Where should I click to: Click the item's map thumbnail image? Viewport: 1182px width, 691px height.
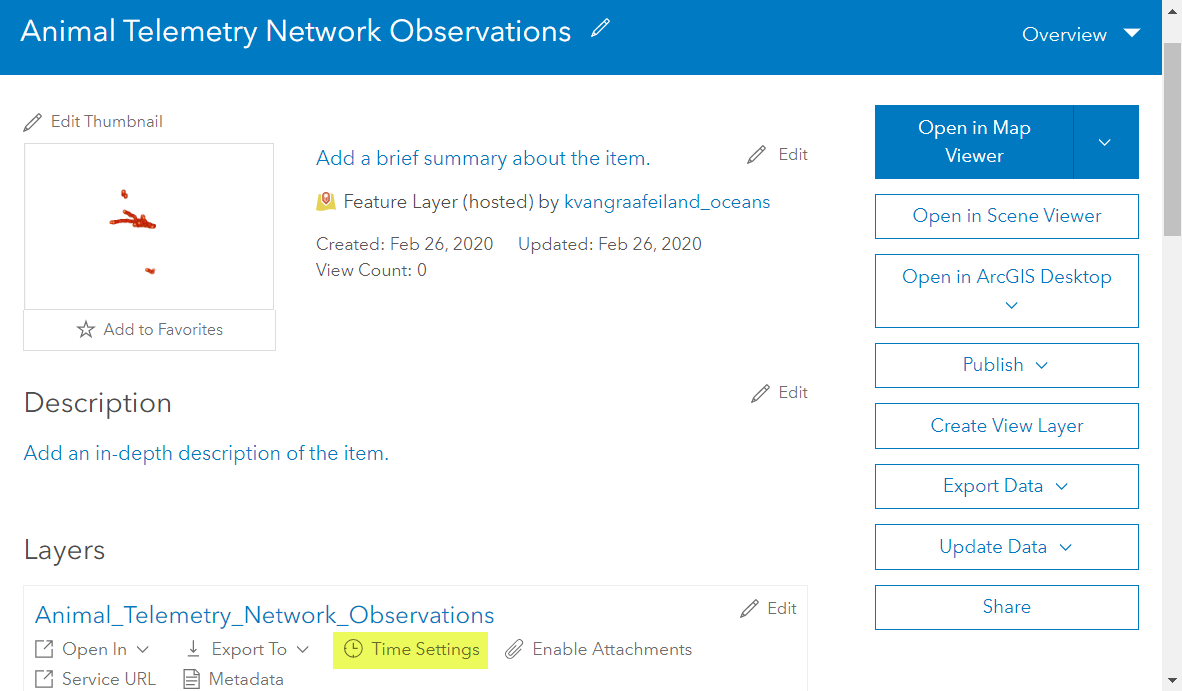click(149, 226)
